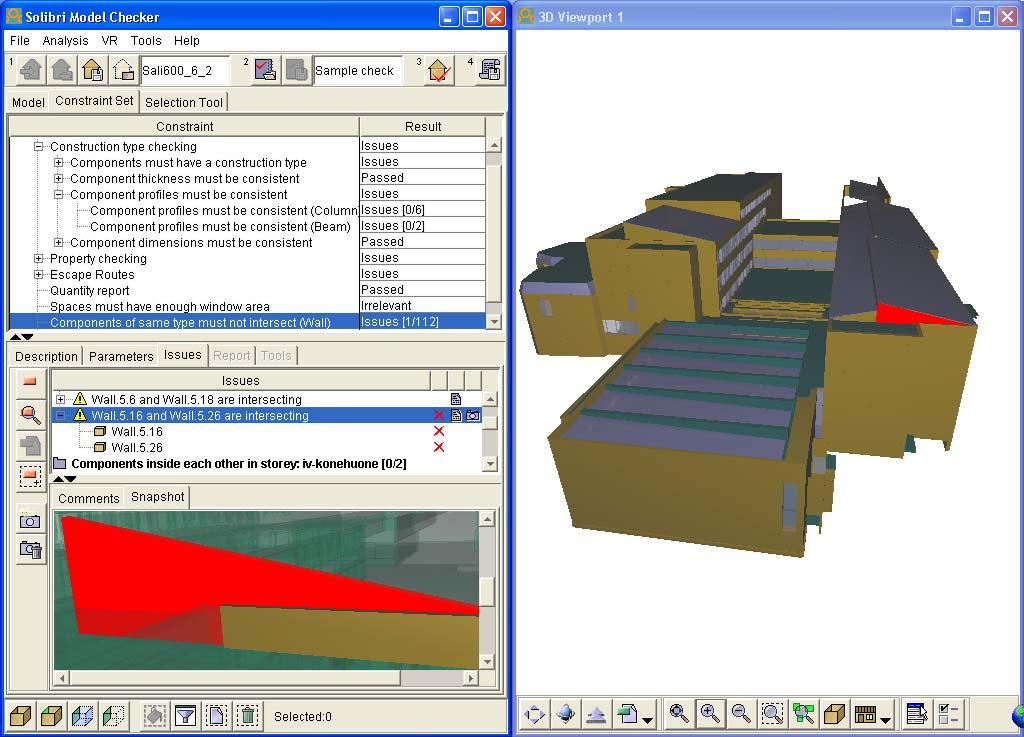Expand Component dimensions must be consistent
The image size is (1024, 737).
tap(59, 242)
